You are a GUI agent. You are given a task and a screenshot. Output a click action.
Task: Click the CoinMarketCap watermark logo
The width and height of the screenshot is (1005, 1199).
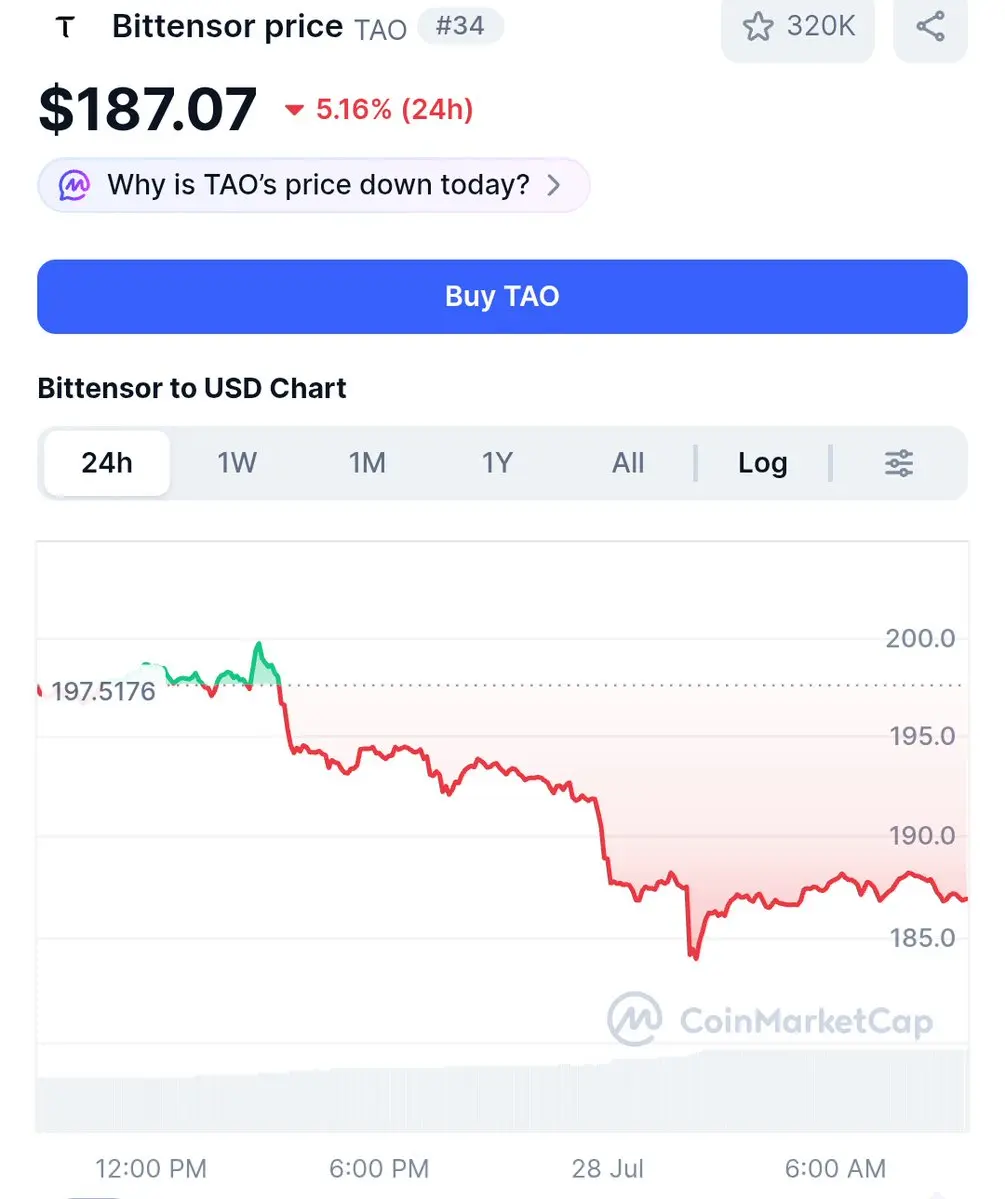pyautogui.click(x=771, y=1019)
